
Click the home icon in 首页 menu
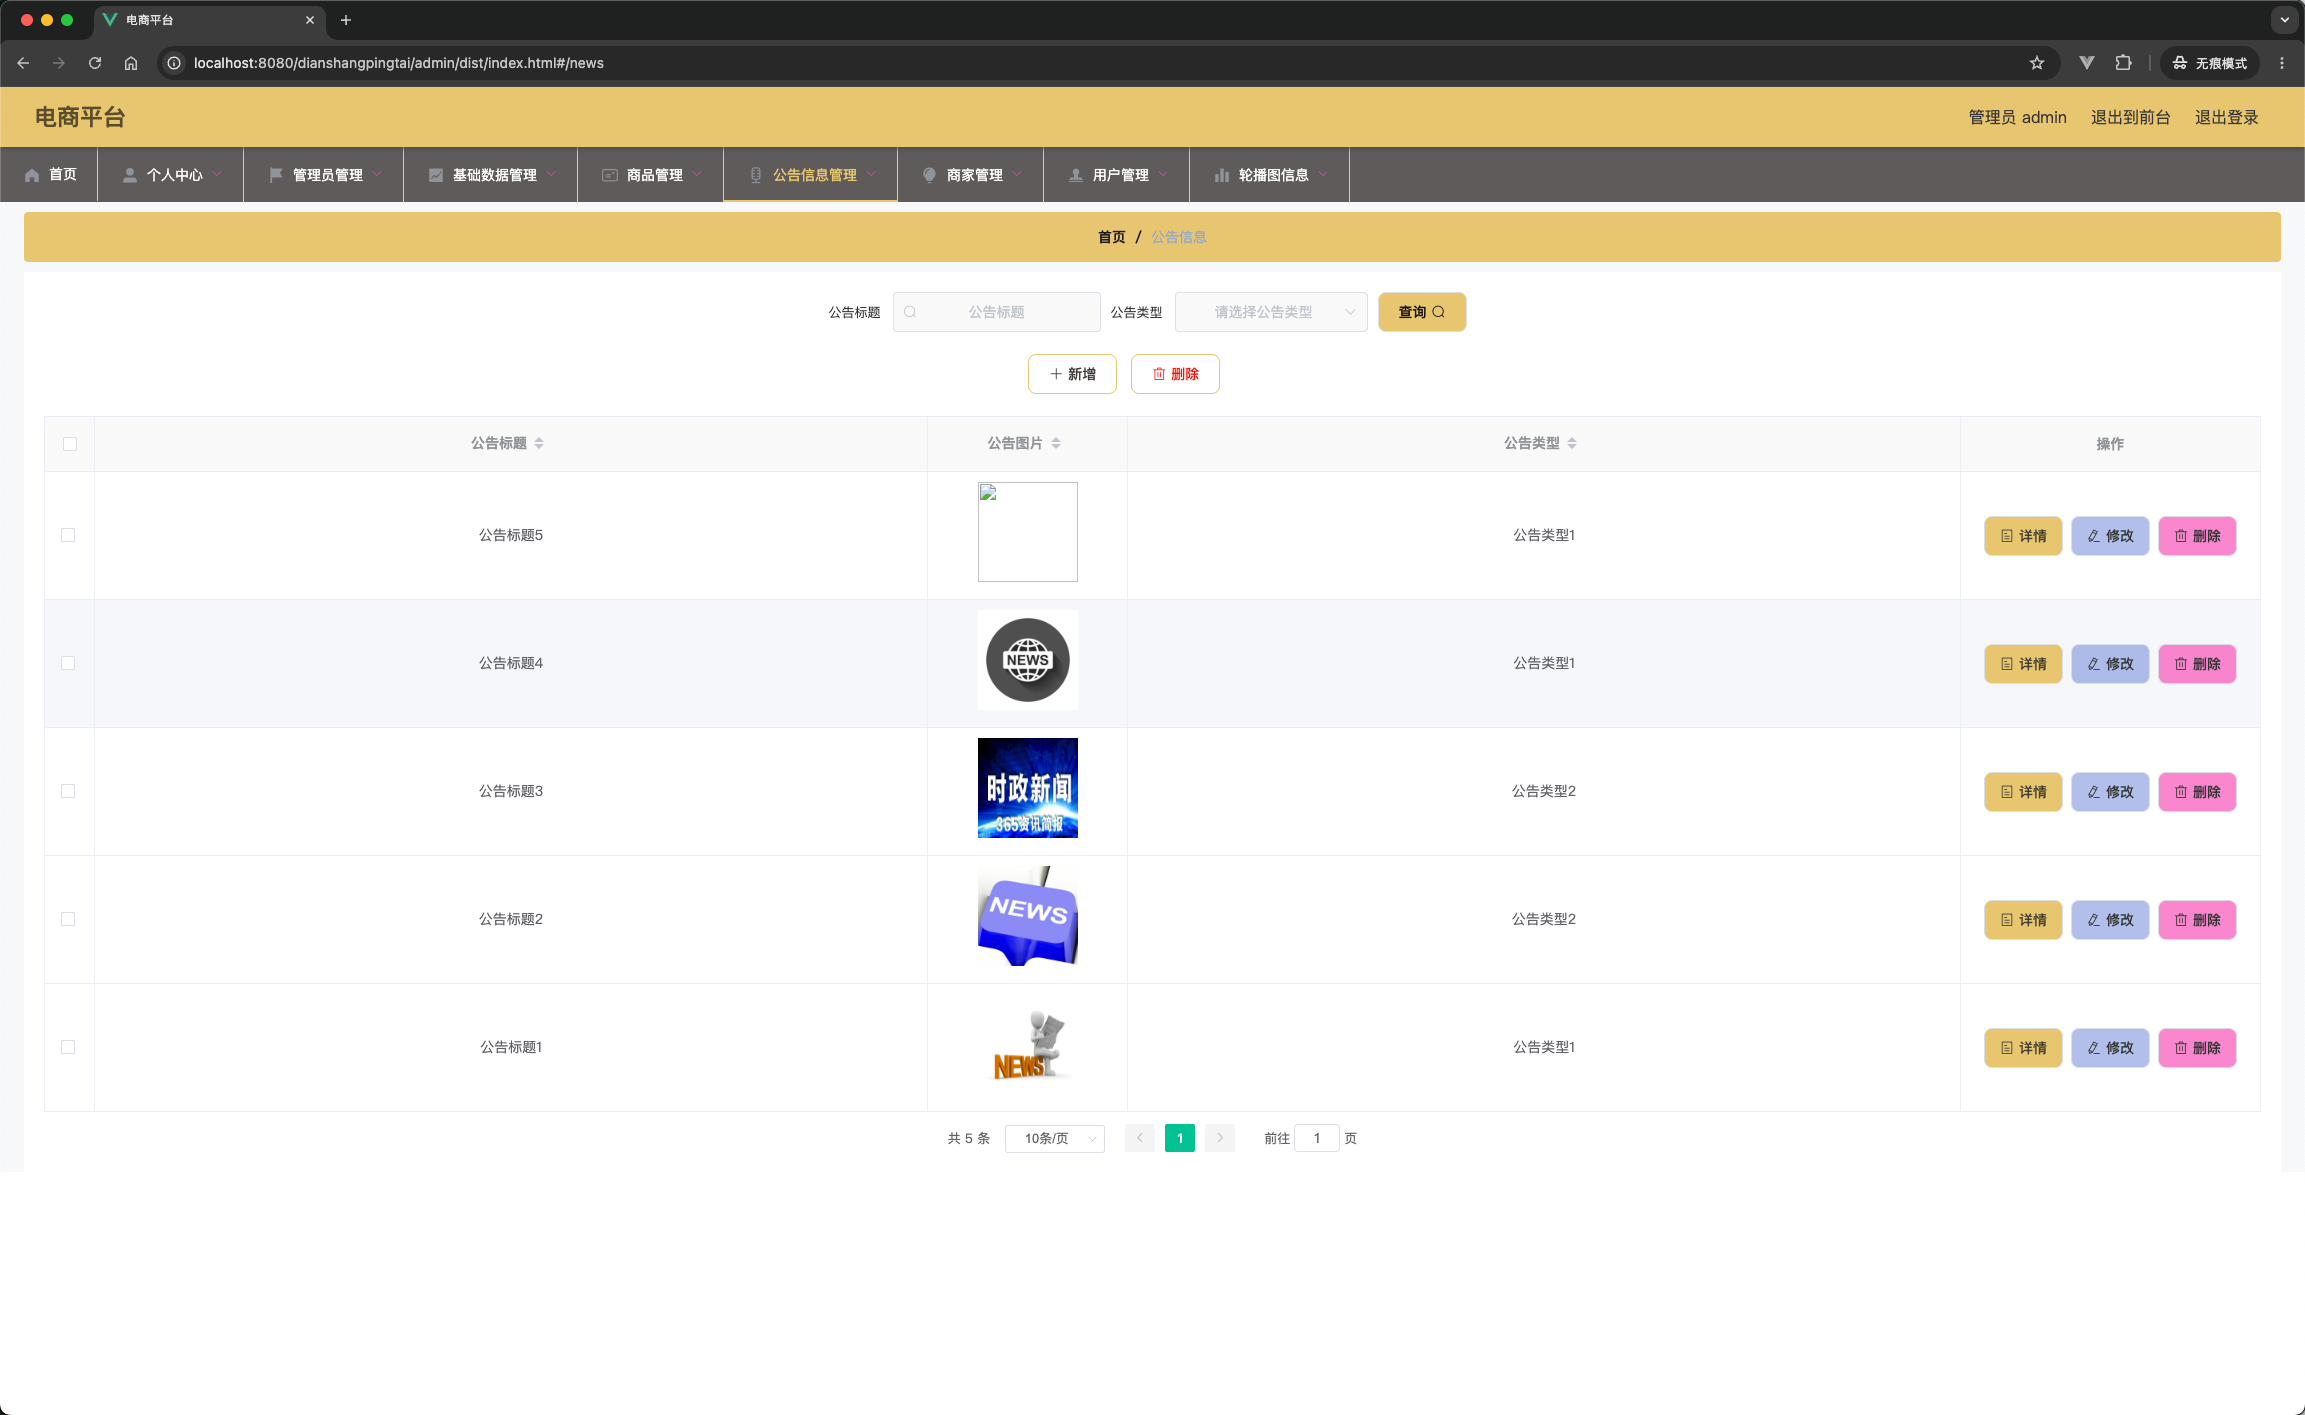[32, 175]
